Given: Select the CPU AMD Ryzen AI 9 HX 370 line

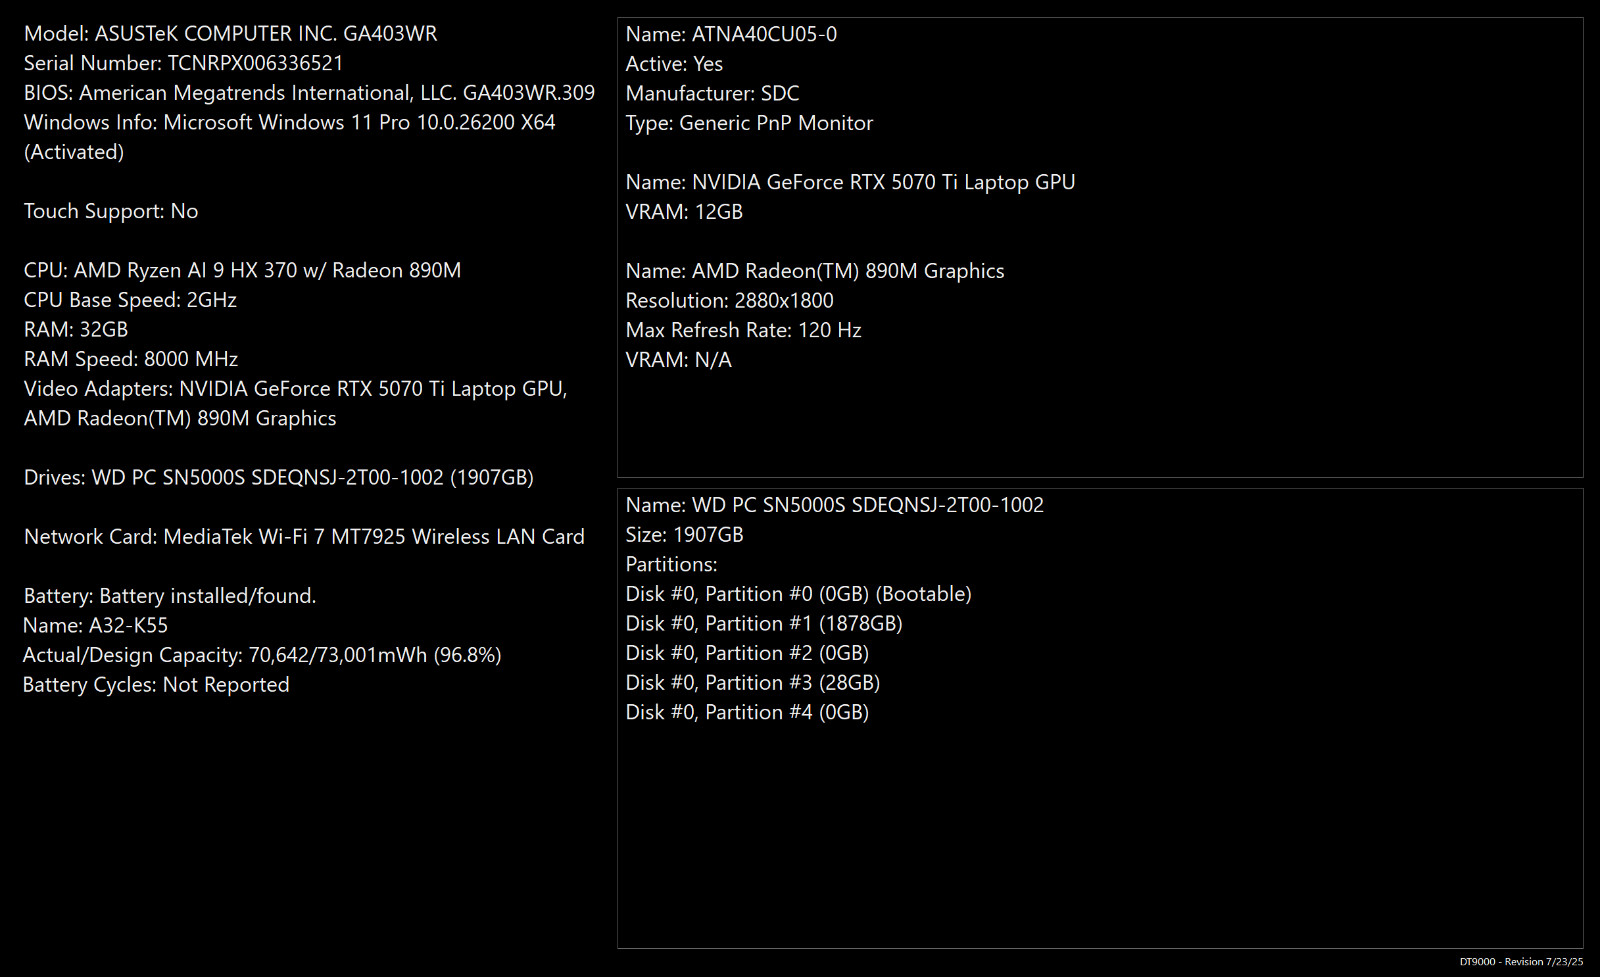Looking at the screenshot, I should tap(243, 270).
